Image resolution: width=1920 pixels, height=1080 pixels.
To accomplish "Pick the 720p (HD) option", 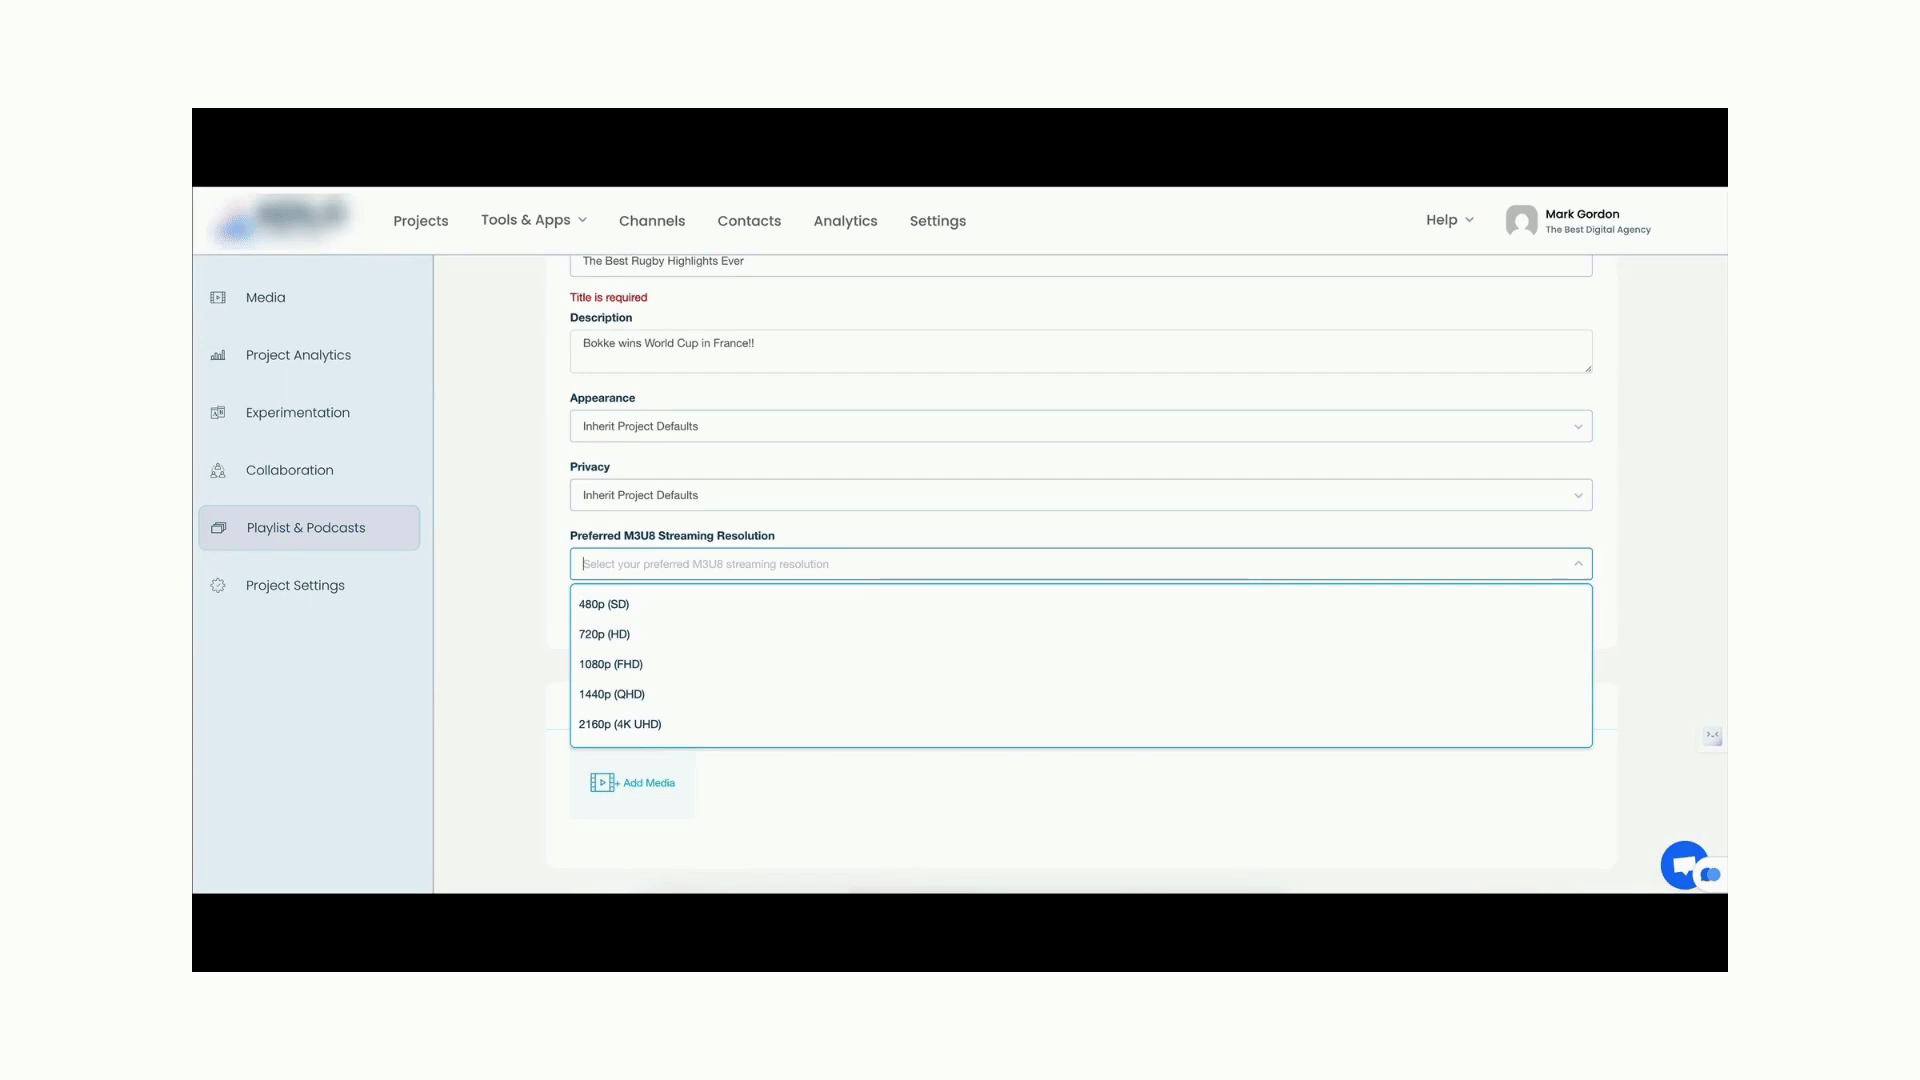I will click(604, 634).
